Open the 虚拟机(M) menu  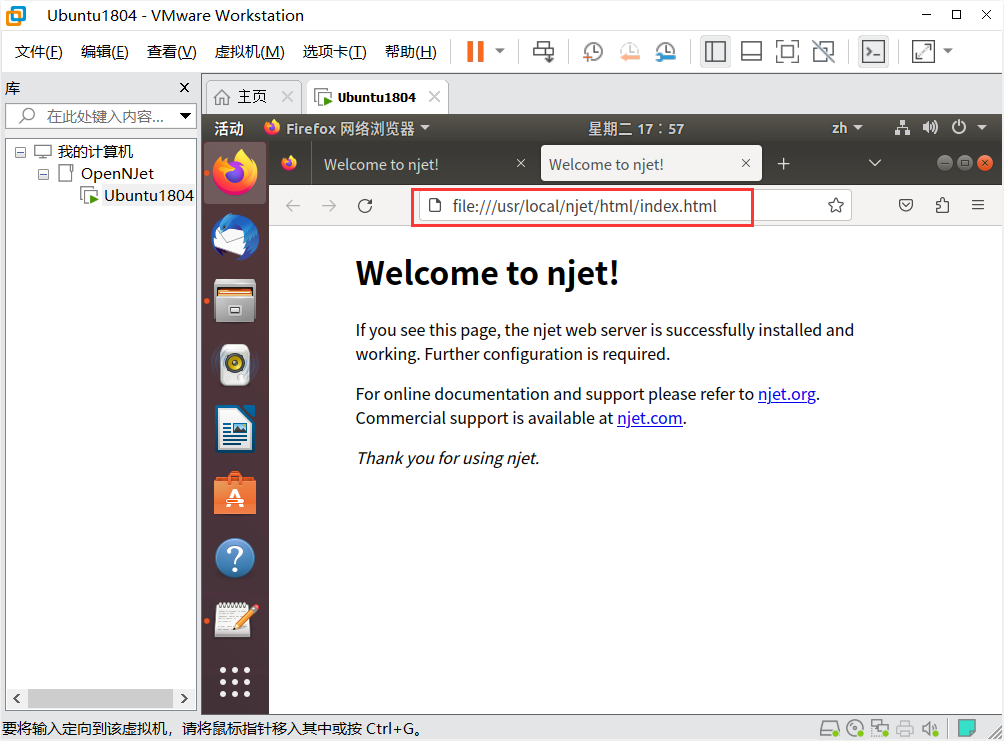click(x=250, y=52)
